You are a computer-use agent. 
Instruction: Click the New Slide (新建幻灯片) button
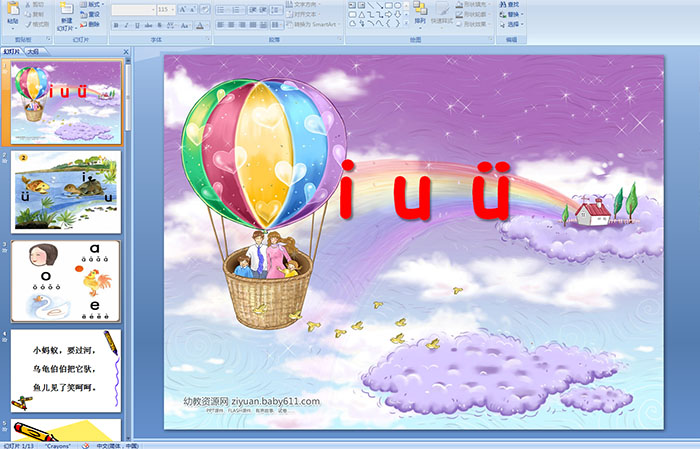(x=67, y=18)
